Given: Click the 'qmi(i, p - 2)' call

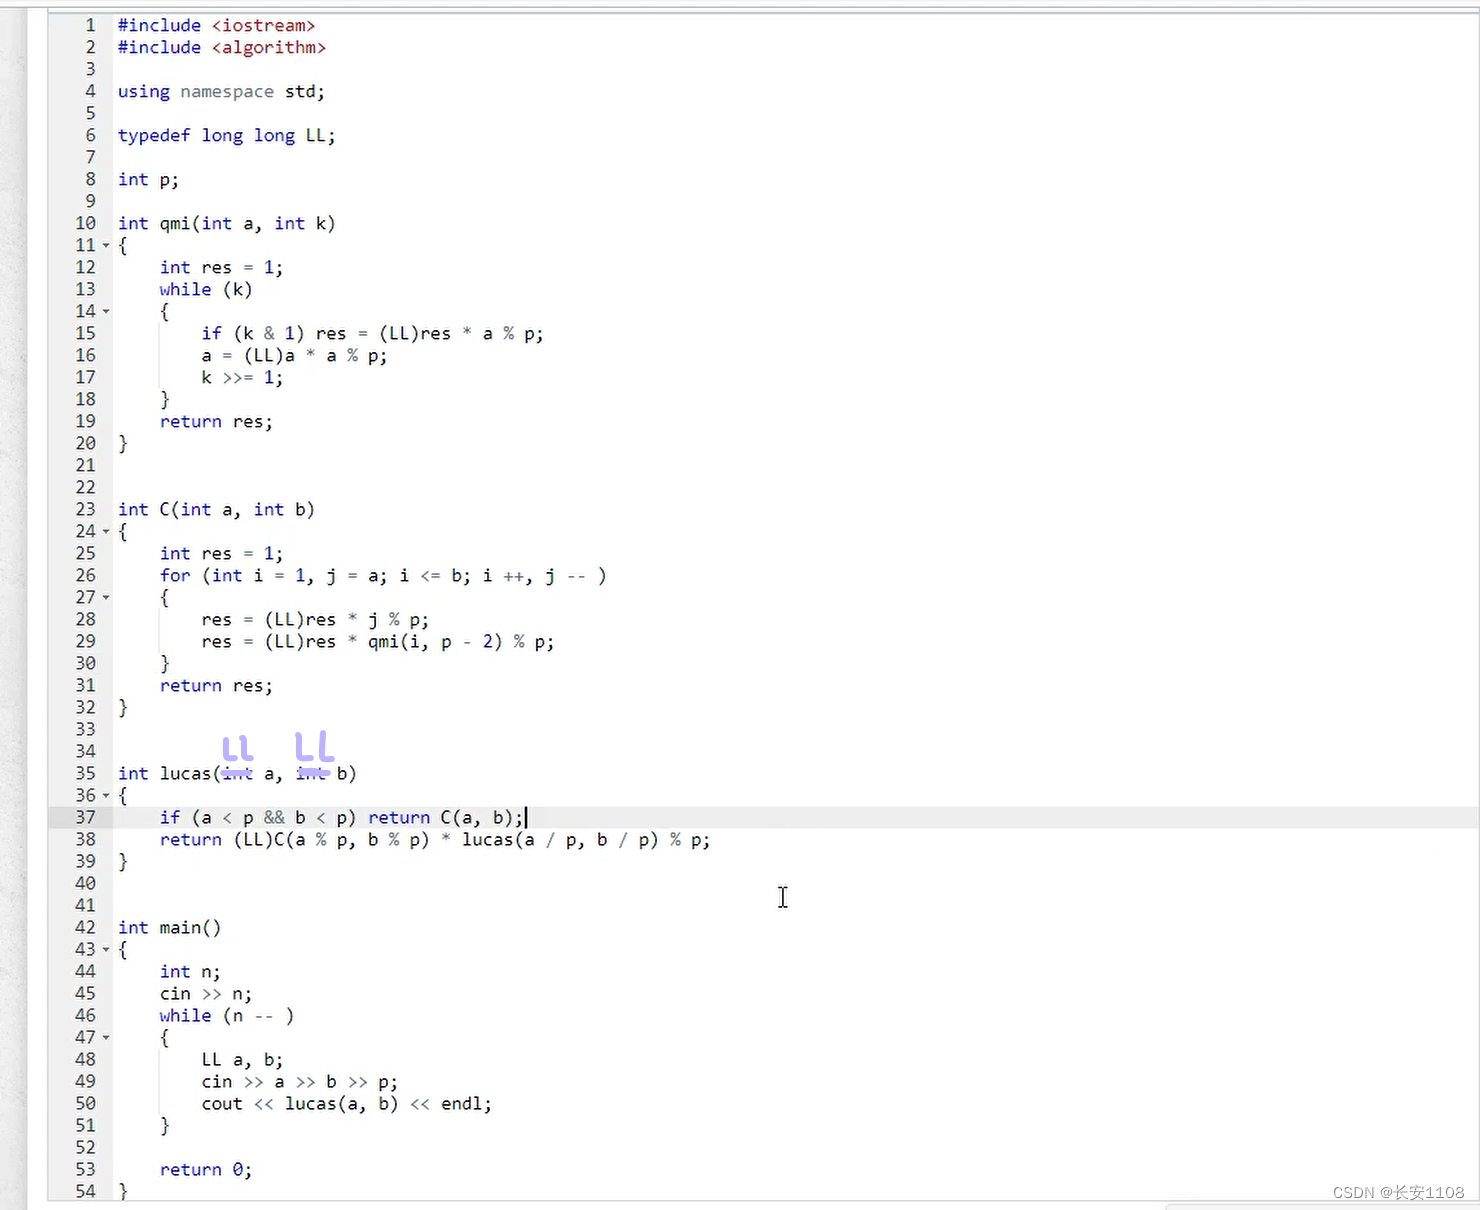Looking at the screenshot, I should tap(435, 641).
